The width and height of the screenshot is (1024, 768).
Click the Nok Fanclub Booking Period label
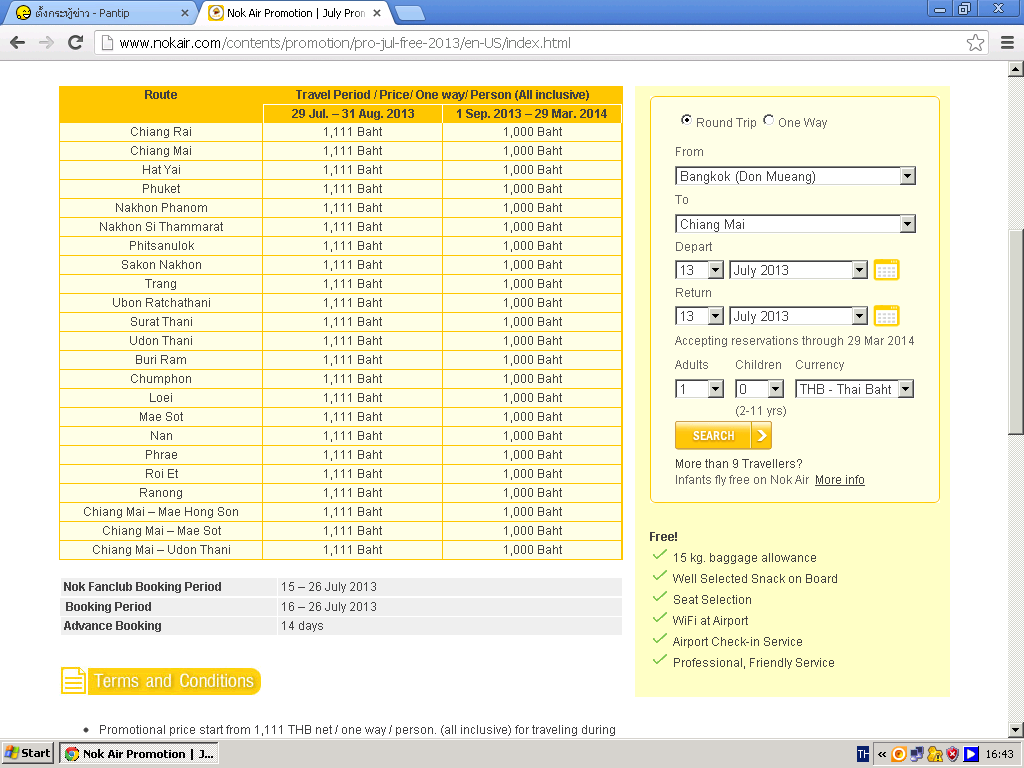pos(142,587)
